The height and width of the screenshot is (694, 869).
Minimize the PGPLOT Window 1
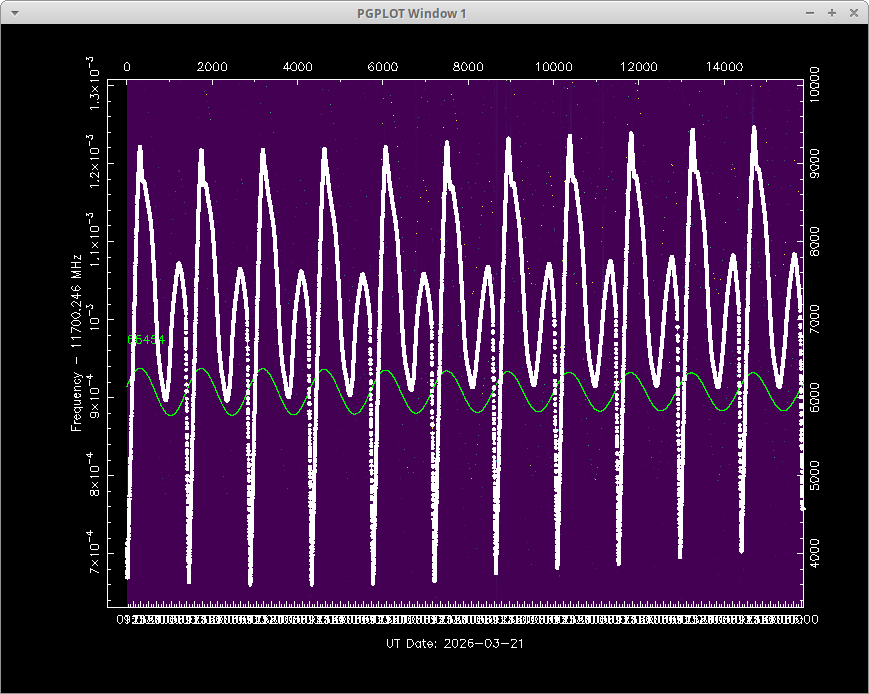point(810,13)
